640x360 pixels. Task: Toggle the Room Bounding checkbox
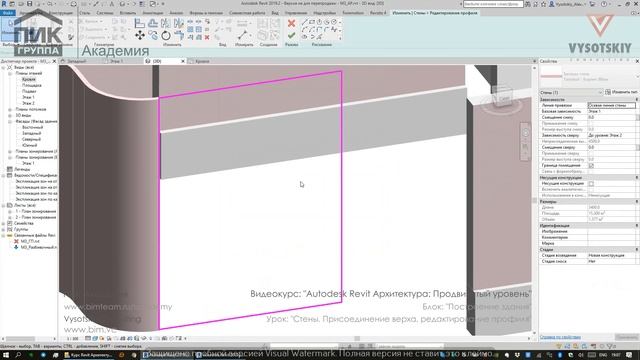(591, 166)
